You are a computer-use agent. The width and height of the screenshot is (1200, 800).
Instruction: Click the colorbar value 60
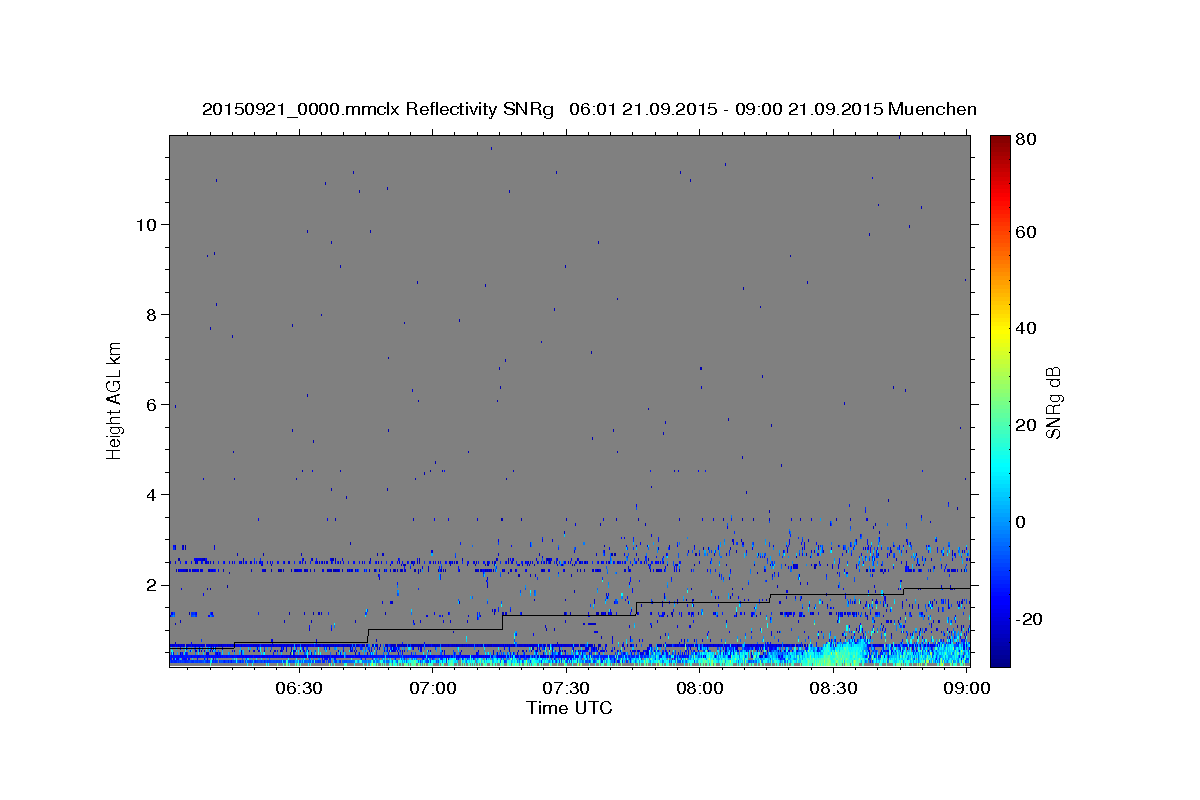(1026, 232)
